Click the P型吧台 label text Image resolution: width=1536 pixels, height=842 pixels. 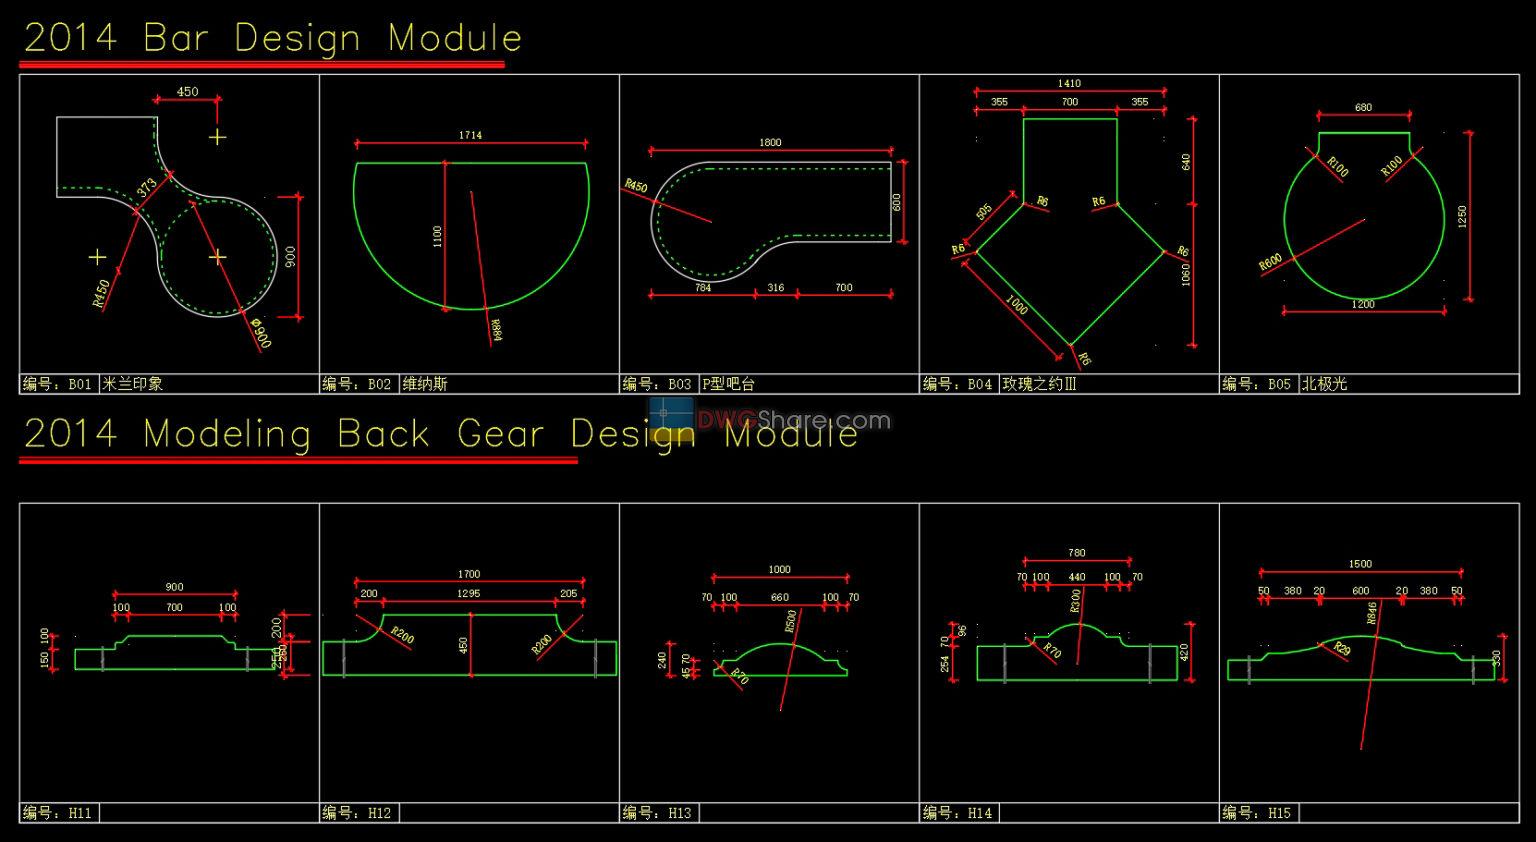[x=730, y=383]
